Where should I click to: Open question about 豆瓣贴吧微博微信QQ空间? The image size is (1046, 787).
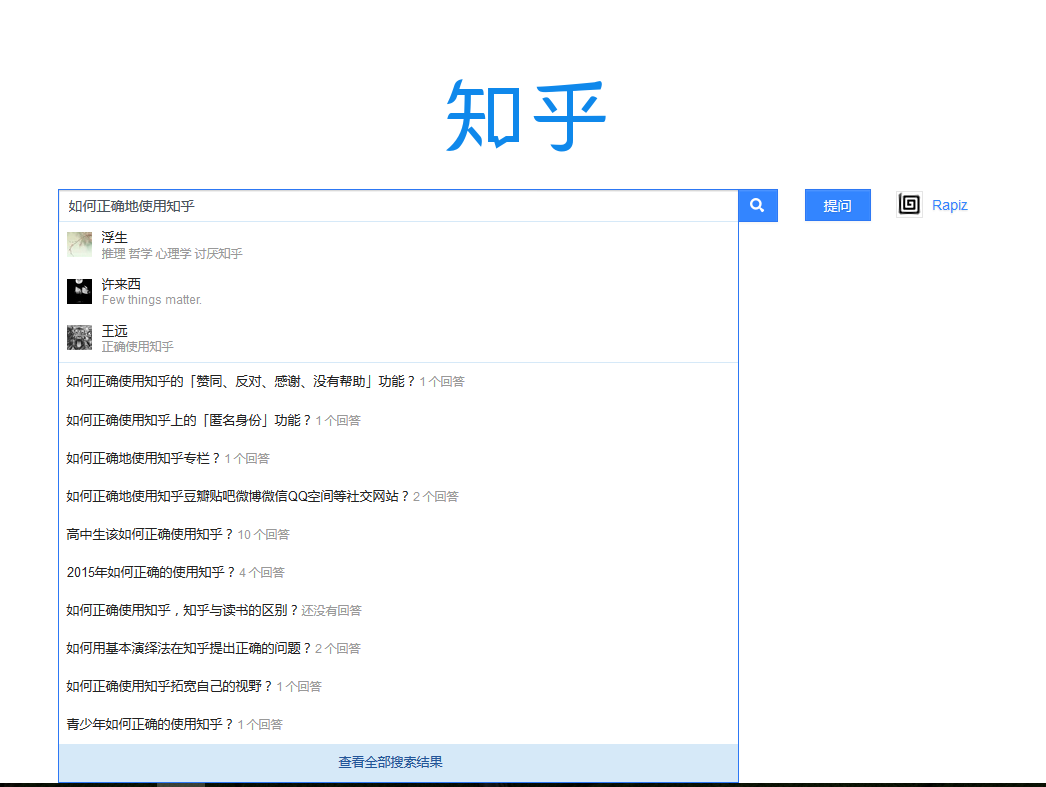(x=398, y=496)
